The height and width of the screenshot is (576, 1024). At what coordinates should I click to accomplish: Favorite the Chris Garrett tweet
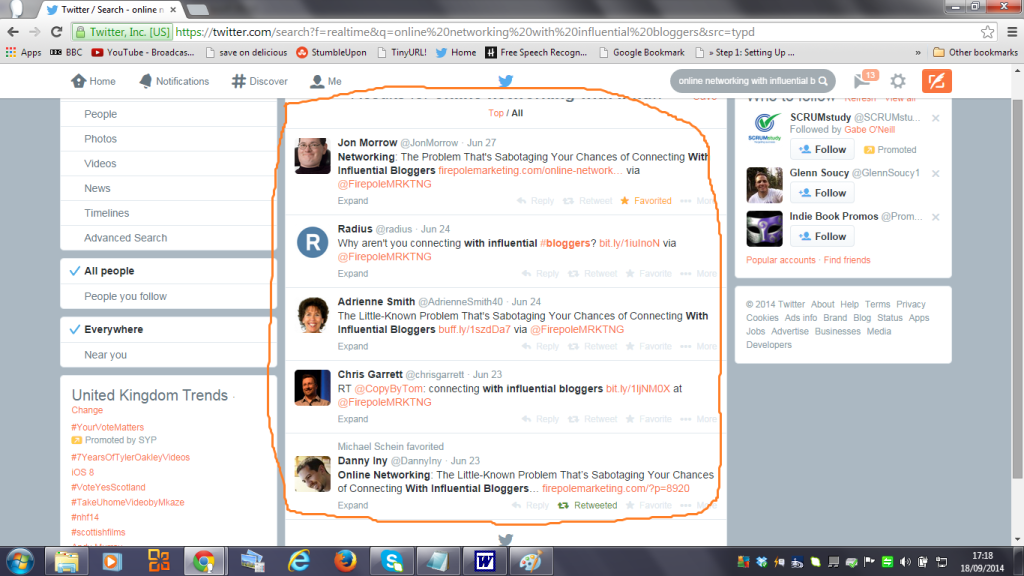coord(648,419)
